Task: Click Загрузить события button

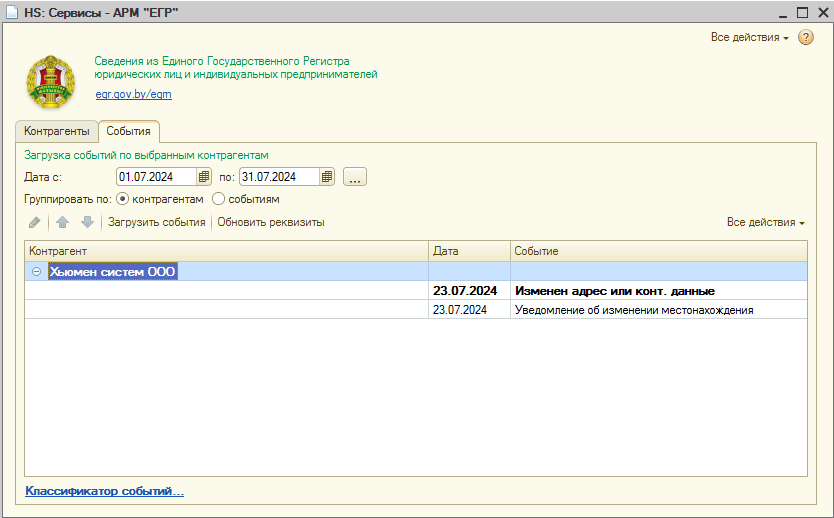Action: 156,222
